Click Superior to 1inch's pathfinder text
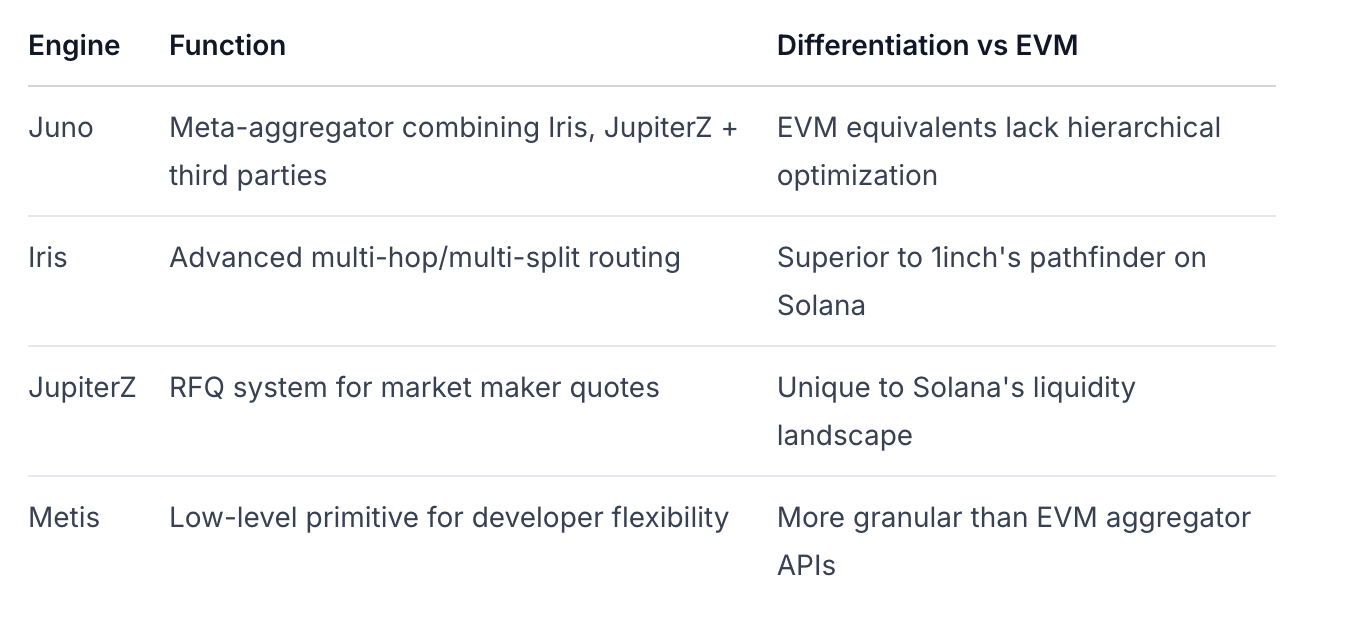The height and width of the screenshot is (630, 1368). pyautogui.click(x=991, y=258)
